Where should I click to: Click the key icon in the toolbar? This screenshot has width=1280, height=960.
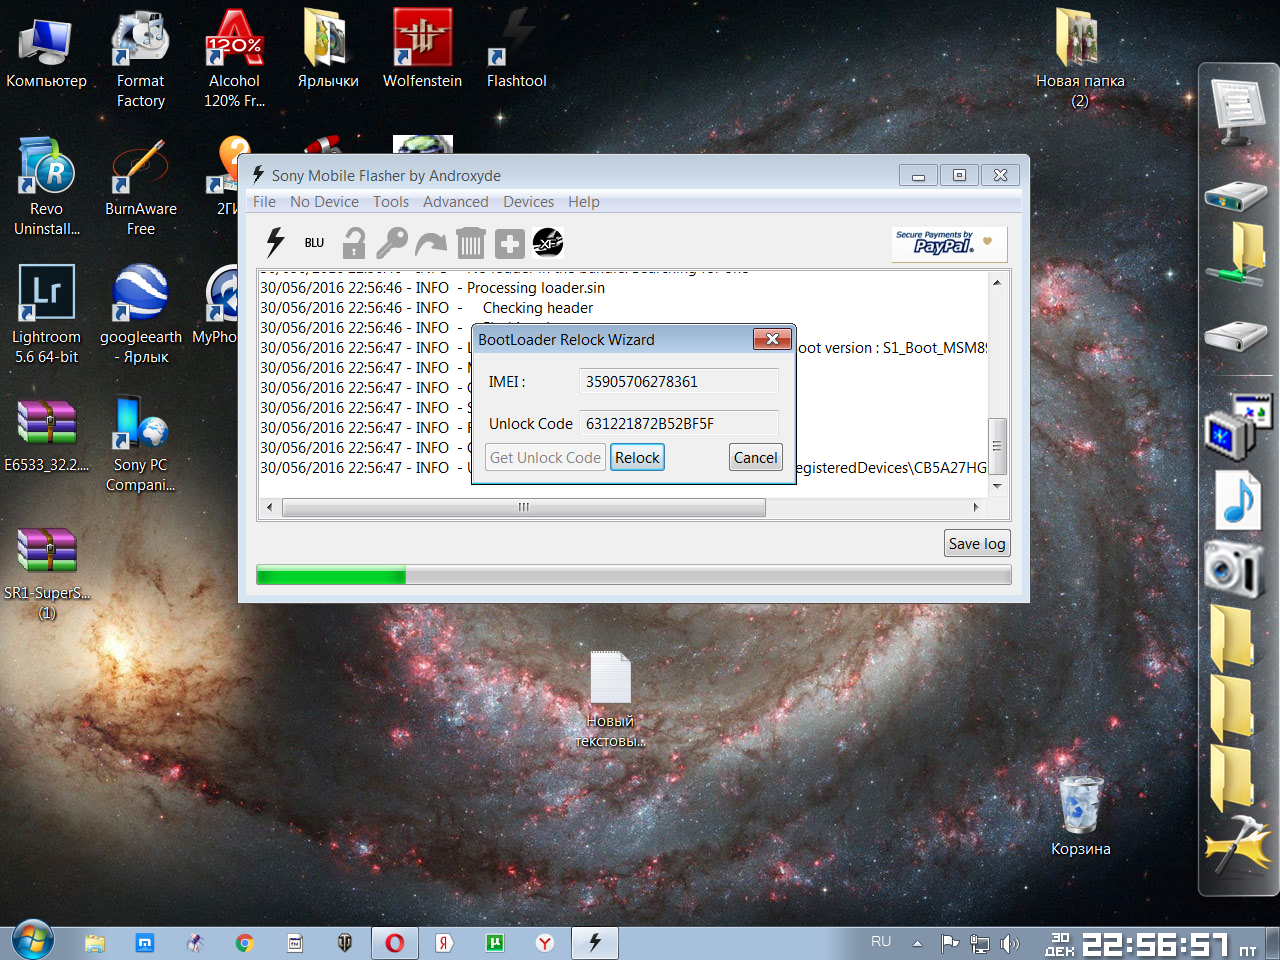point(391,243)
